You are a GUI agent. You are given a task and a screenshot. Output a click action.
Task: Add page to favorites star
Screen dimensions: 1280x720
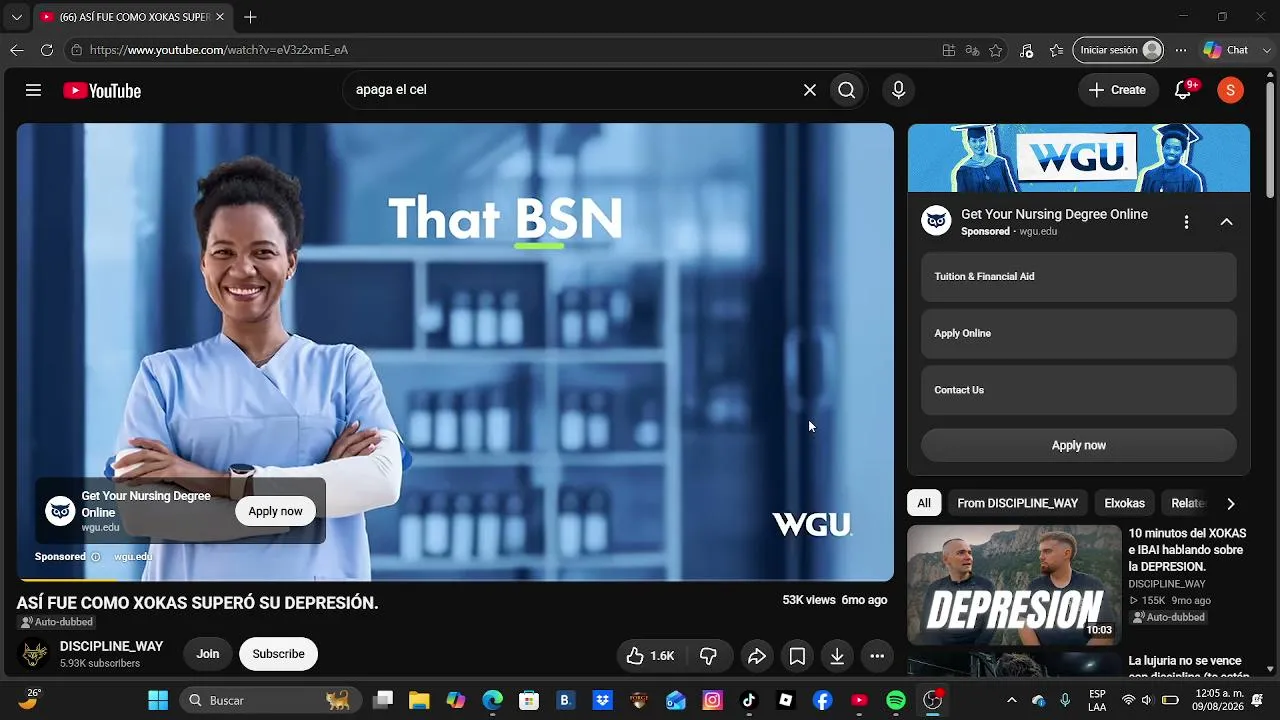click(996, 50)
